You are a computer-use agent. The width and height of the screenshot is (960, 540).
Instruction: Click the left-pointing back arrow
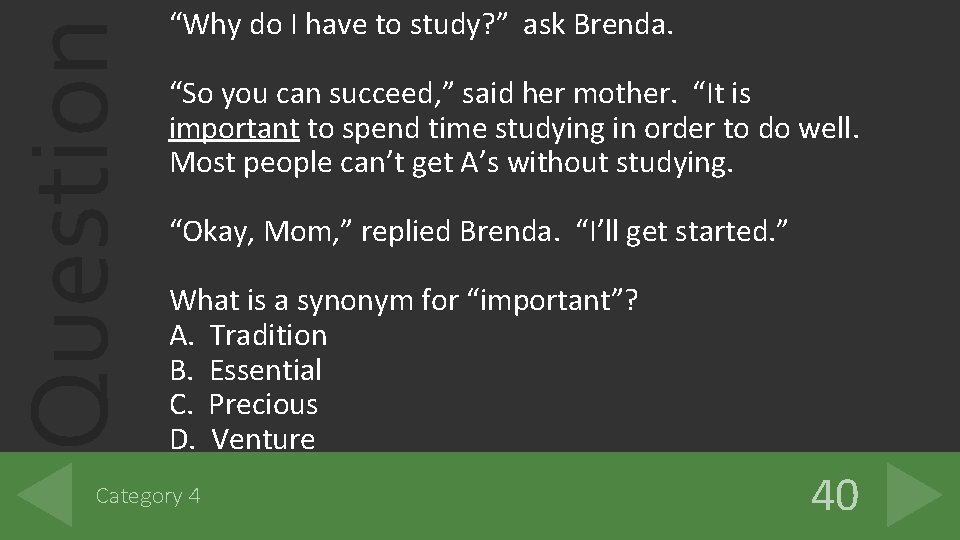[x=47, y=494]
